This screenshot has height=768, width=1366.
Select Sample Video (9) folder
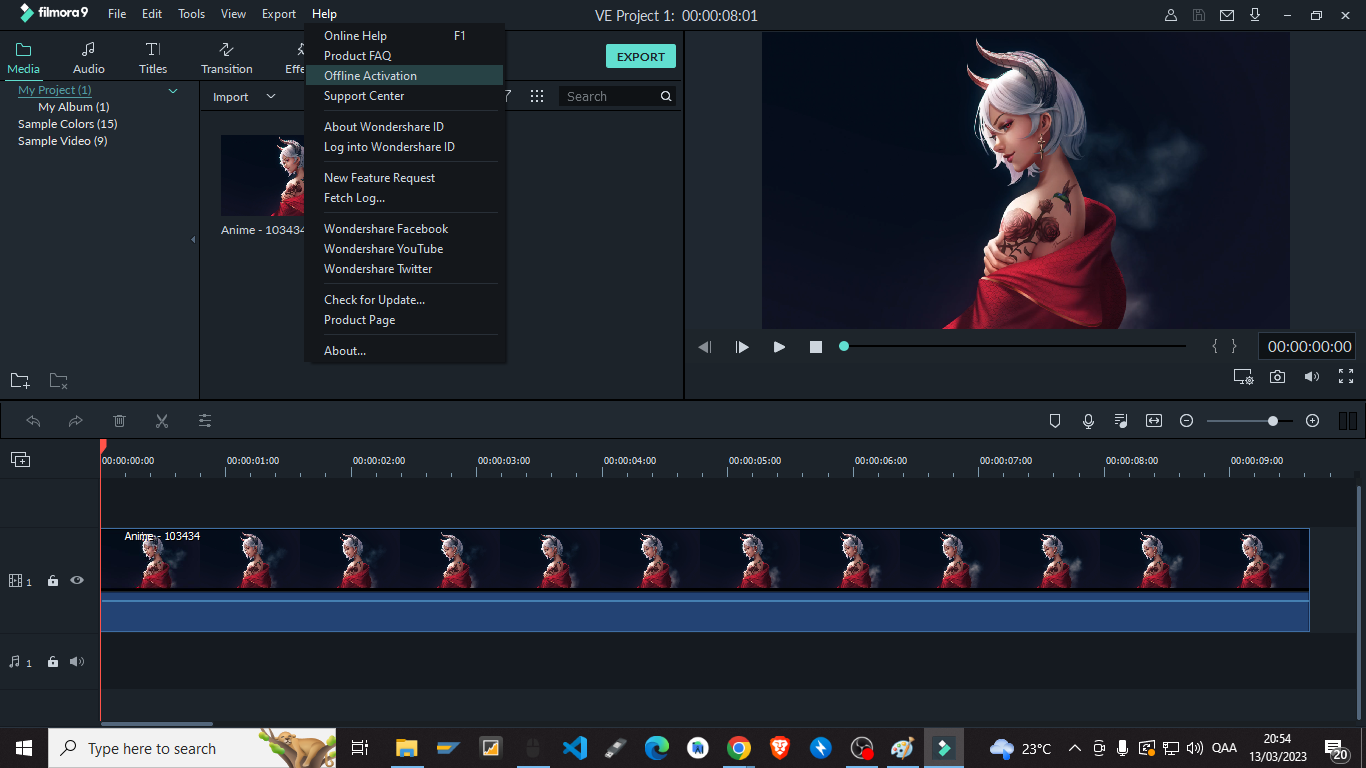tap(63, 141)
